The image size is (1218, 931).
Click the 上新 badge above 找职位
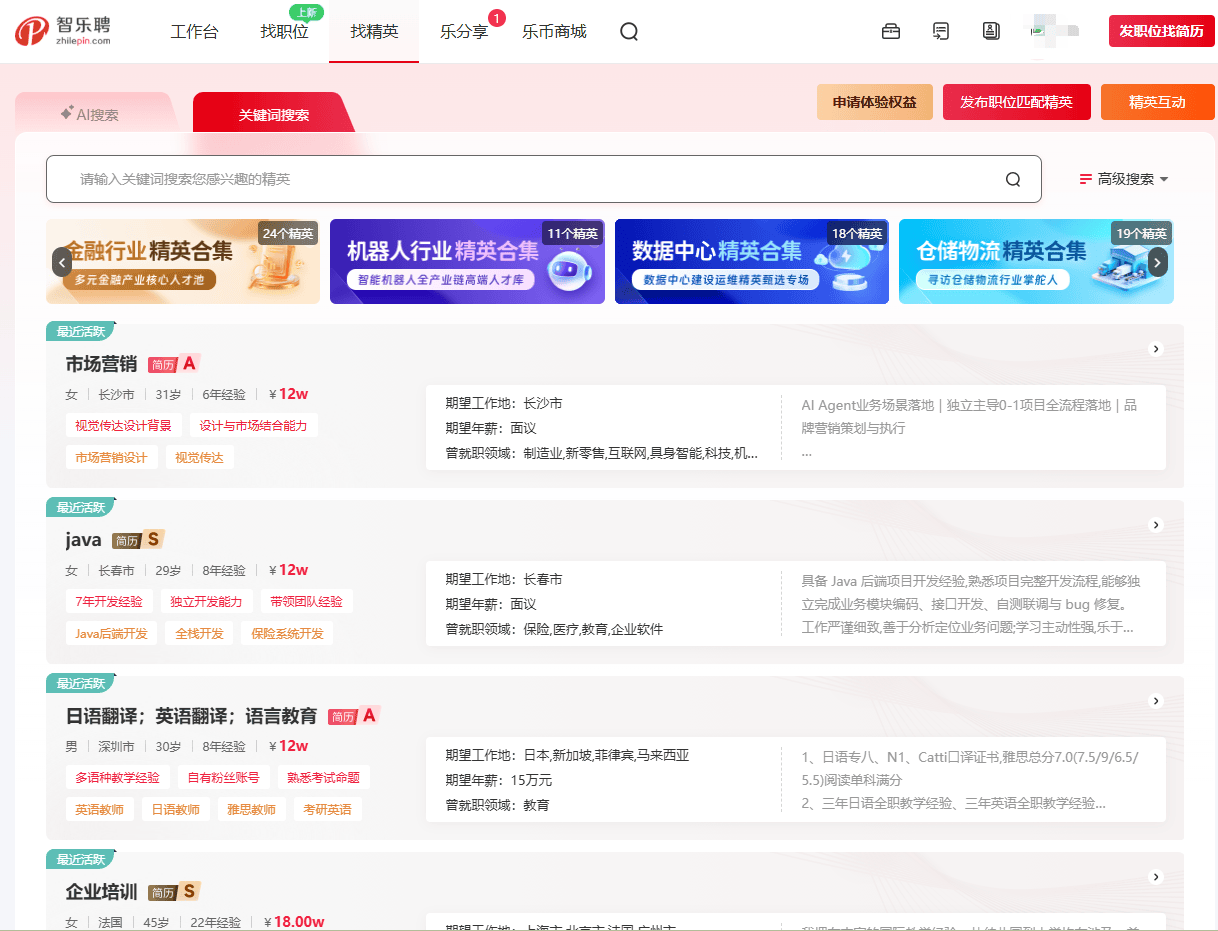tap(306, 12)
